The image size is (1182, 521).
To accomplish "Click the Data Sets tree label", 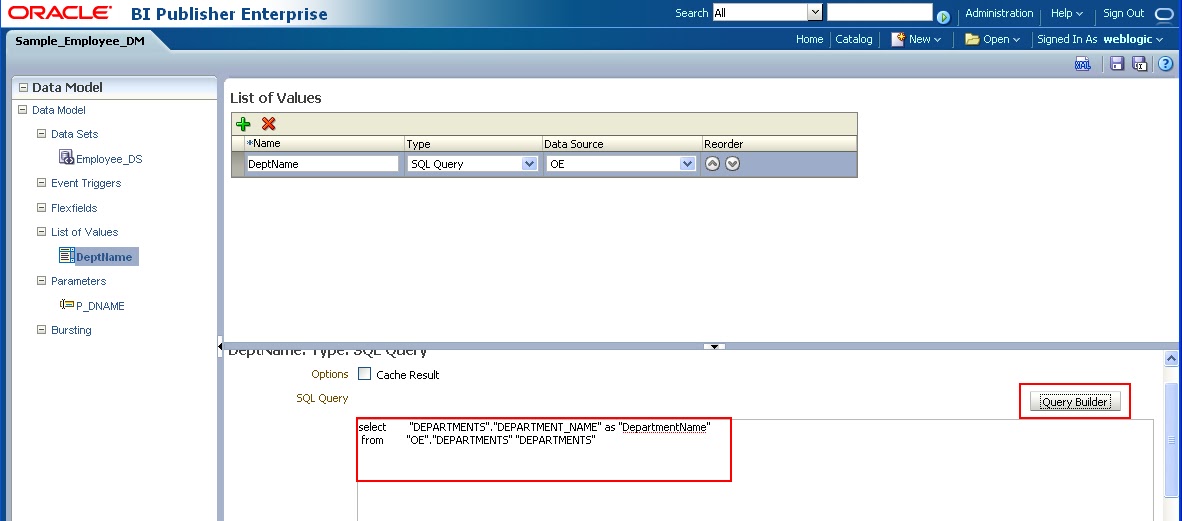I will point(75,134).
